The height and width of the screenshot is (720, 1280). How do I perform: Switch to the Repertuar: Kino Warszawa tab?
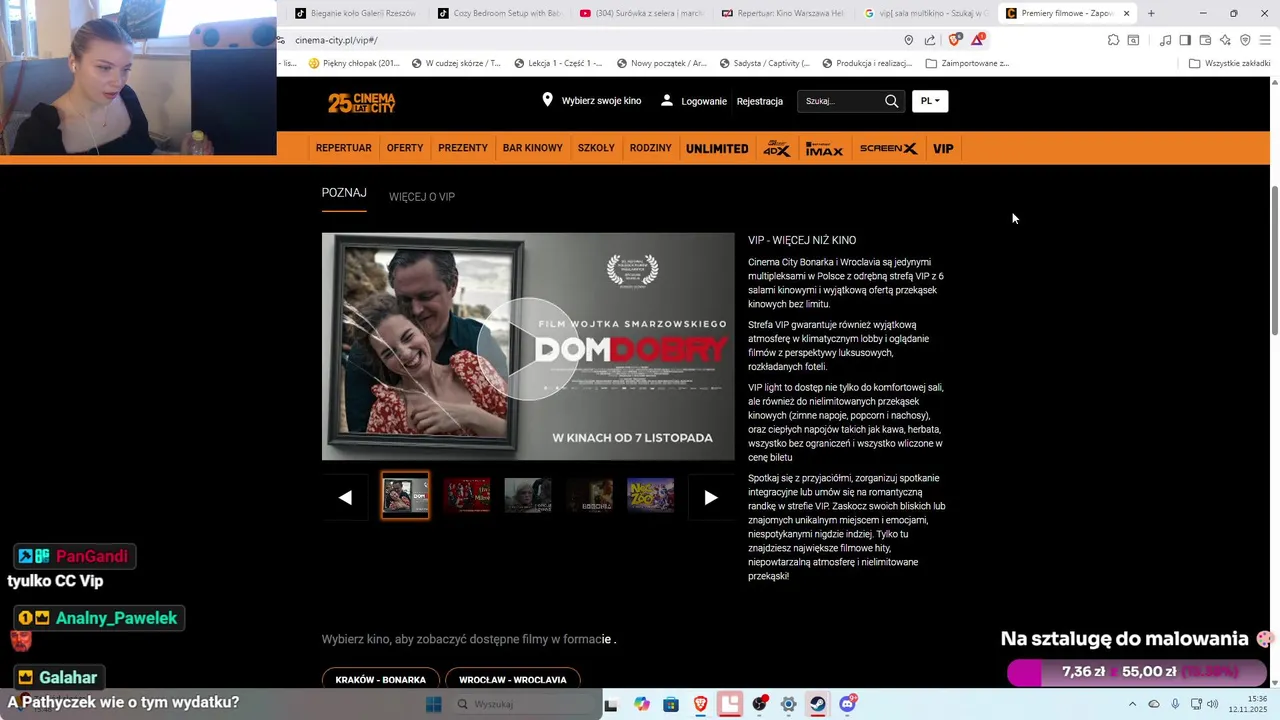pos(783,13)
